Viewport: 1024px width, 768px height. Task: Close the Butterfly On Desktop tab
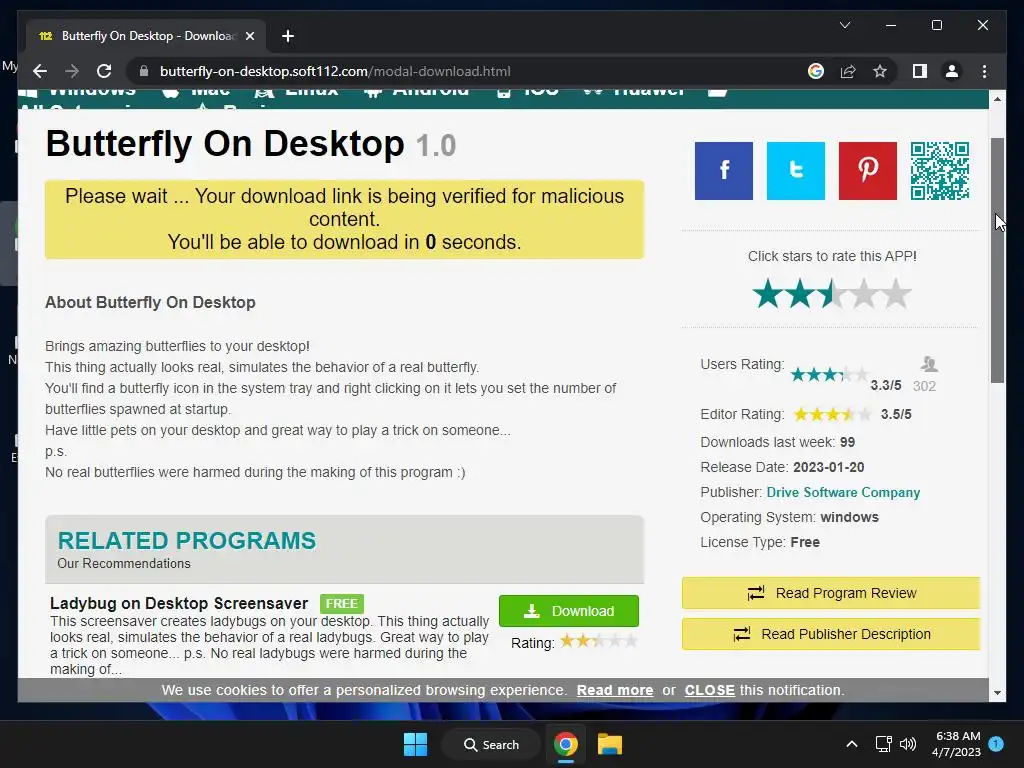pyautogui.click(x=249, y=36)
